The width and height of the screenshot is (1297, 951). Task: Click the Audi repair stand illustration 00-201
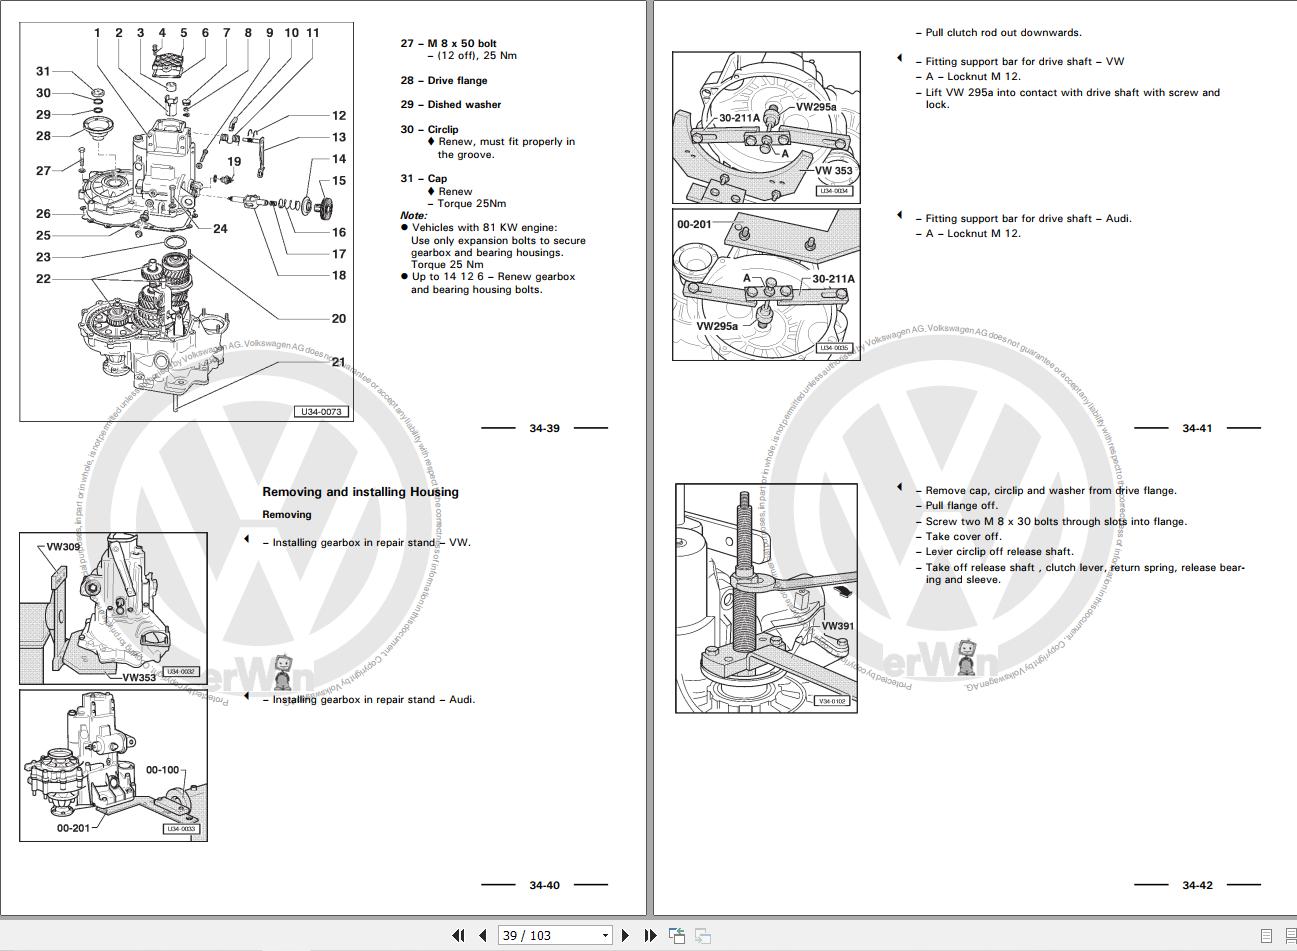point(113,766)
